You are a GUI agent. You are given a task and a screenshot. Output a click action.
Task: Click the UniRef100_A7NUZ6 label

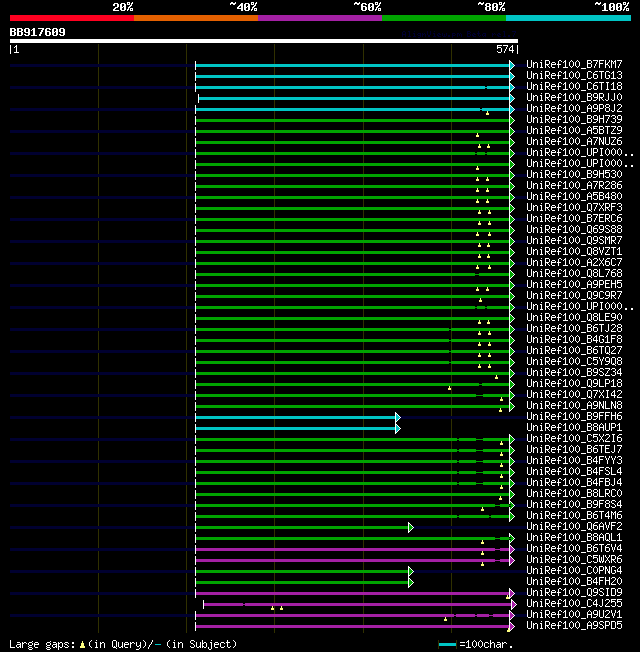click(574, 142)
